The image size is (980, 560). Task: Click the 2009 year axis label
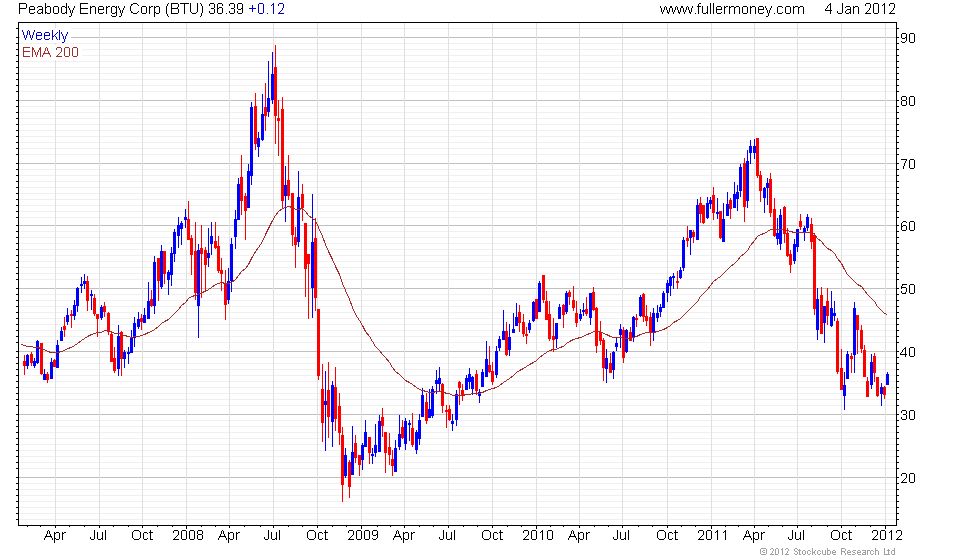tap(362, 536)
